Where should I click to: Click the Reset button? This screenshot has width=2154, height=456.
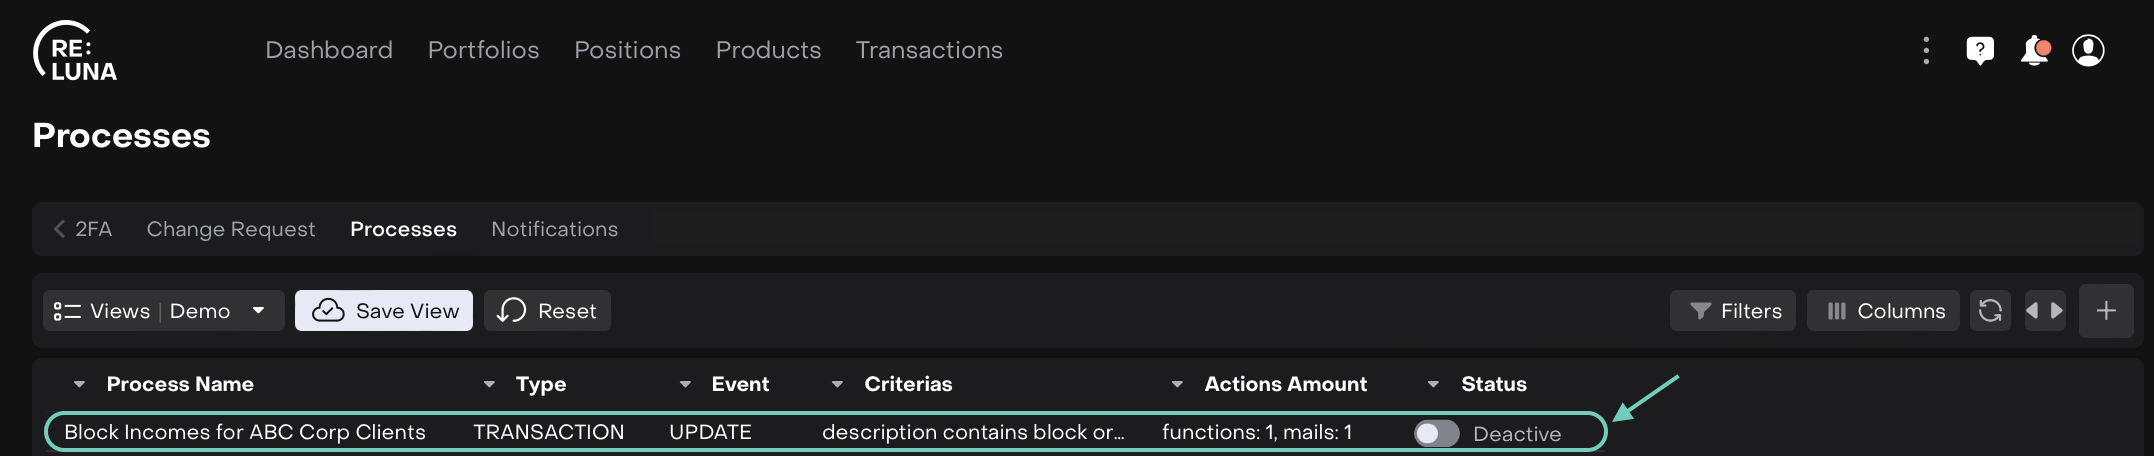click(547, 311)
